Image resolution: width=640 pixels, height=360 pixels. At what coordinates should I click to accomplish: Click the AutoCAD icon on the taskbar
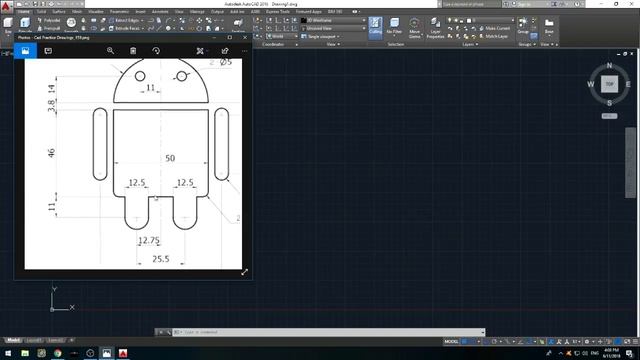coord(123,353)
